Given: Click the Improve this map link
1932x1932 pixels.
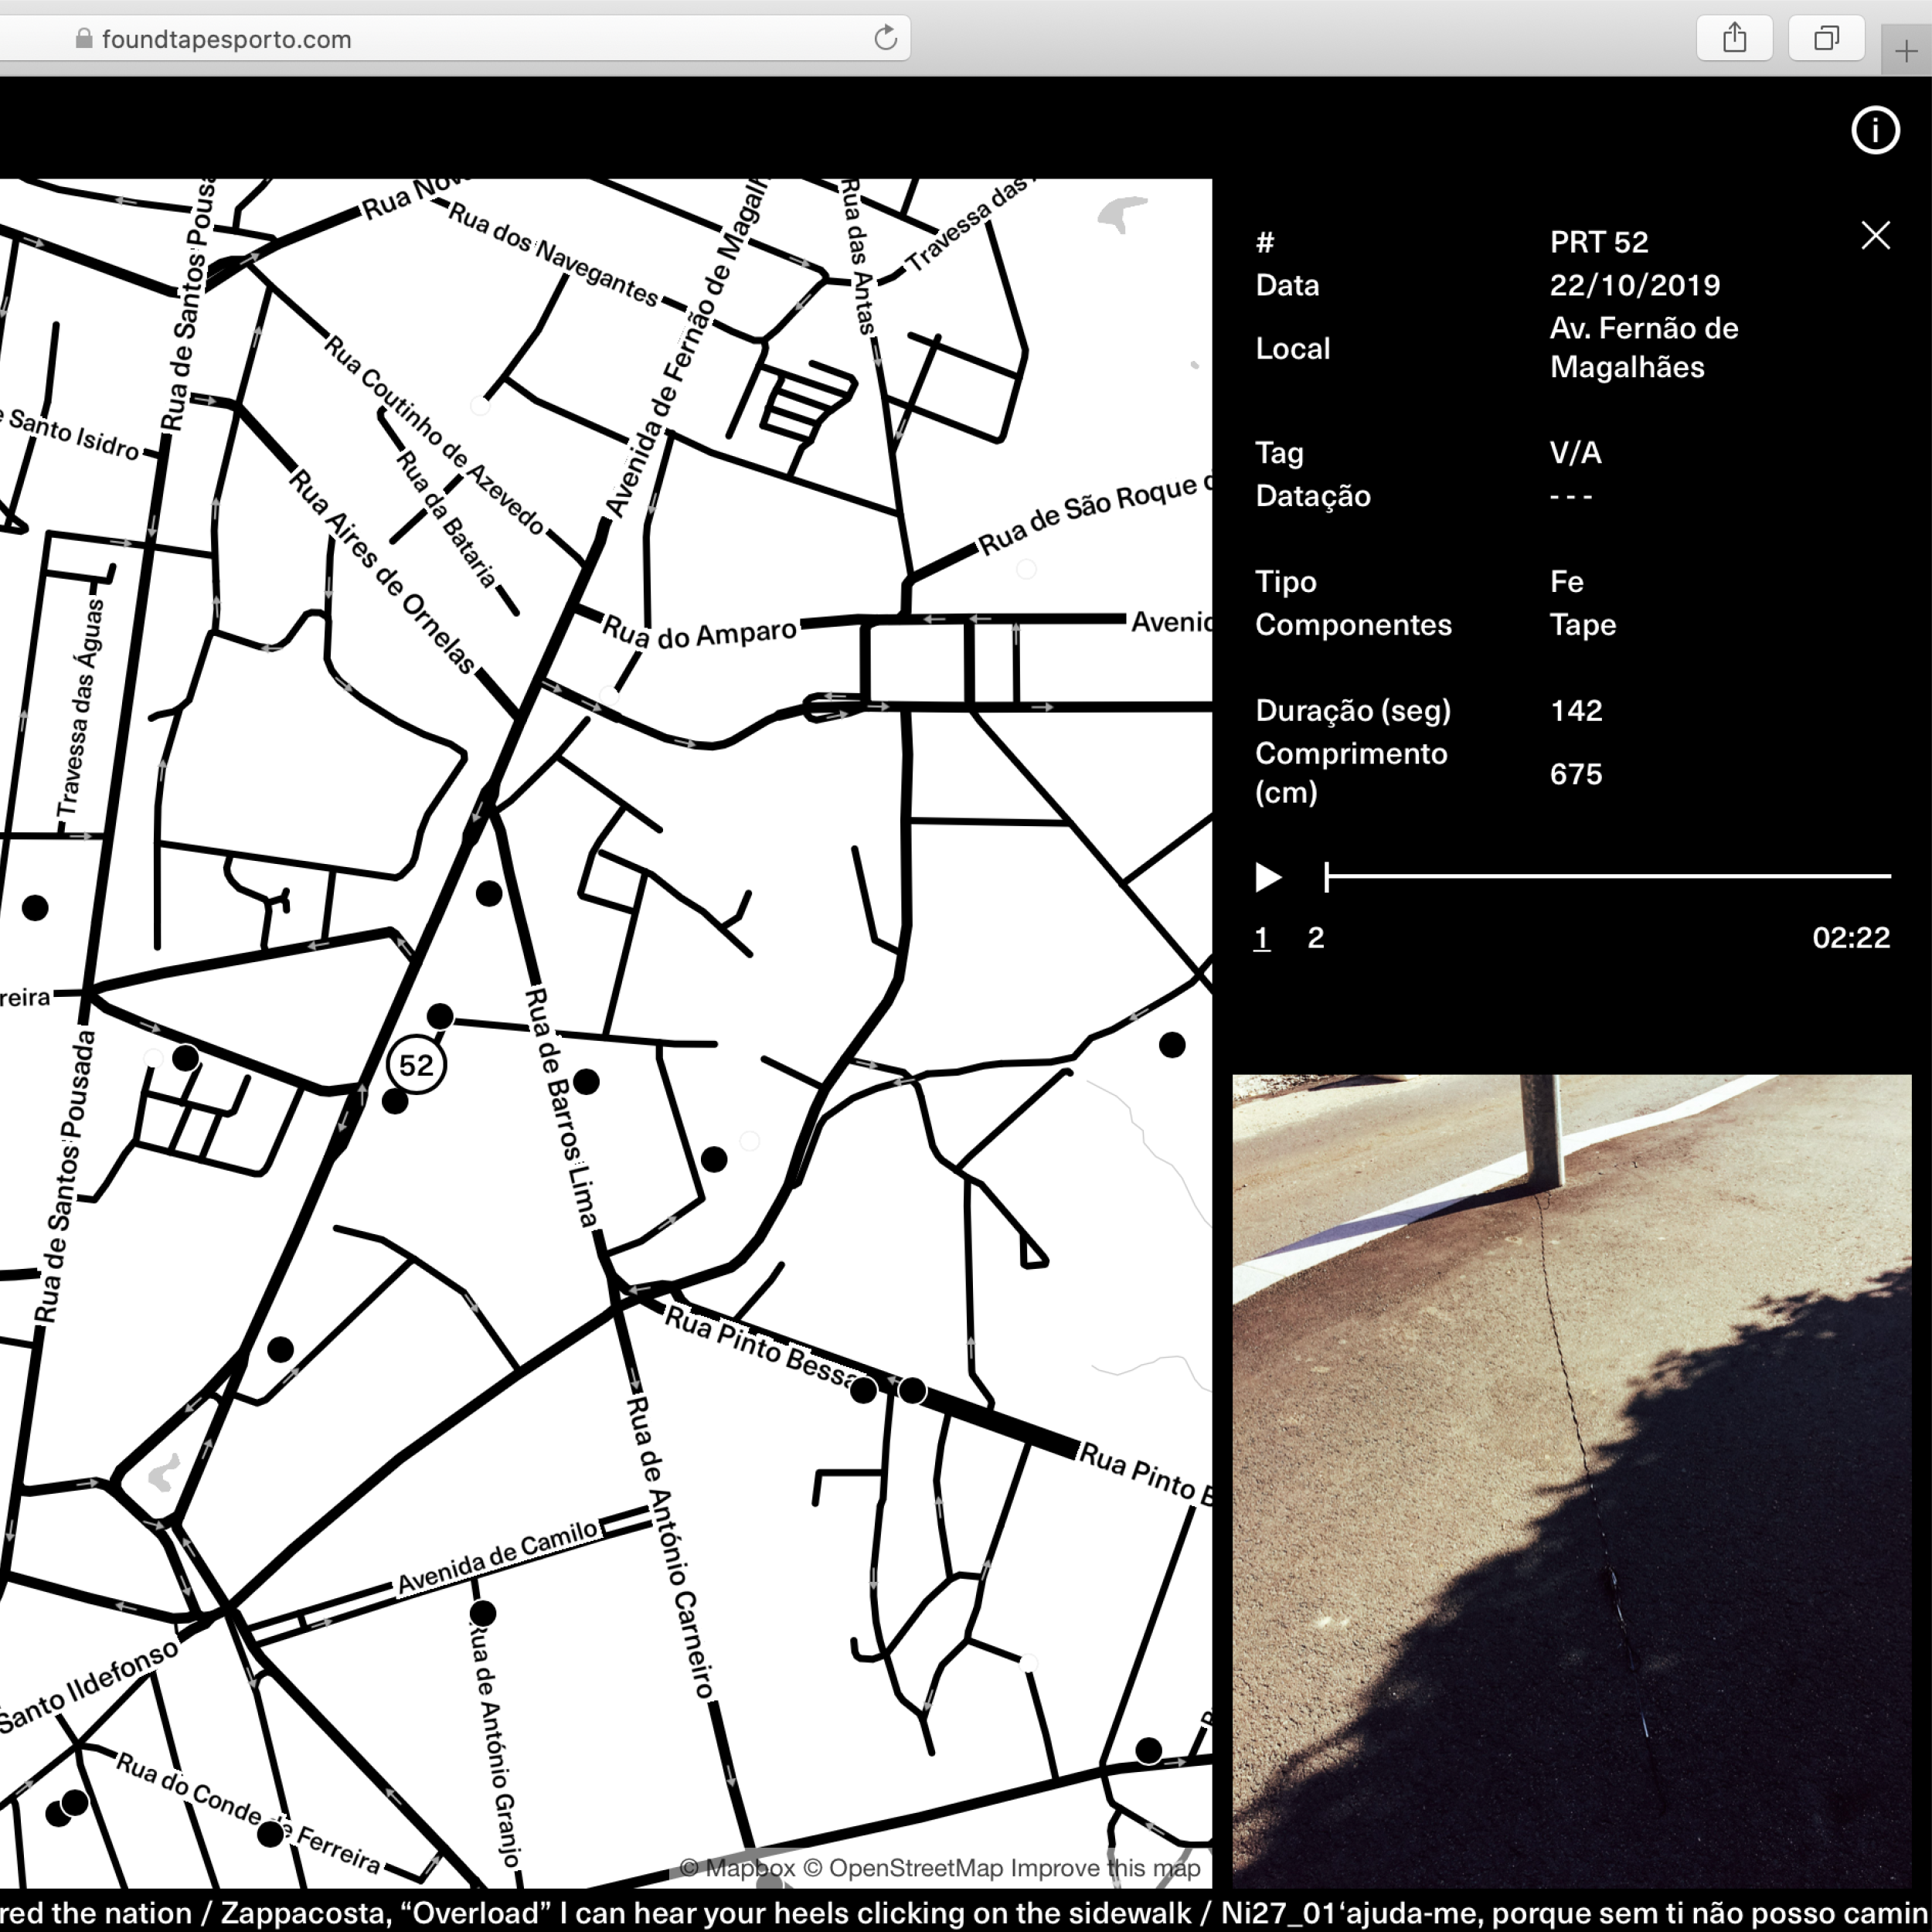Looking at the screenshot, I should coord(1105,1868).
